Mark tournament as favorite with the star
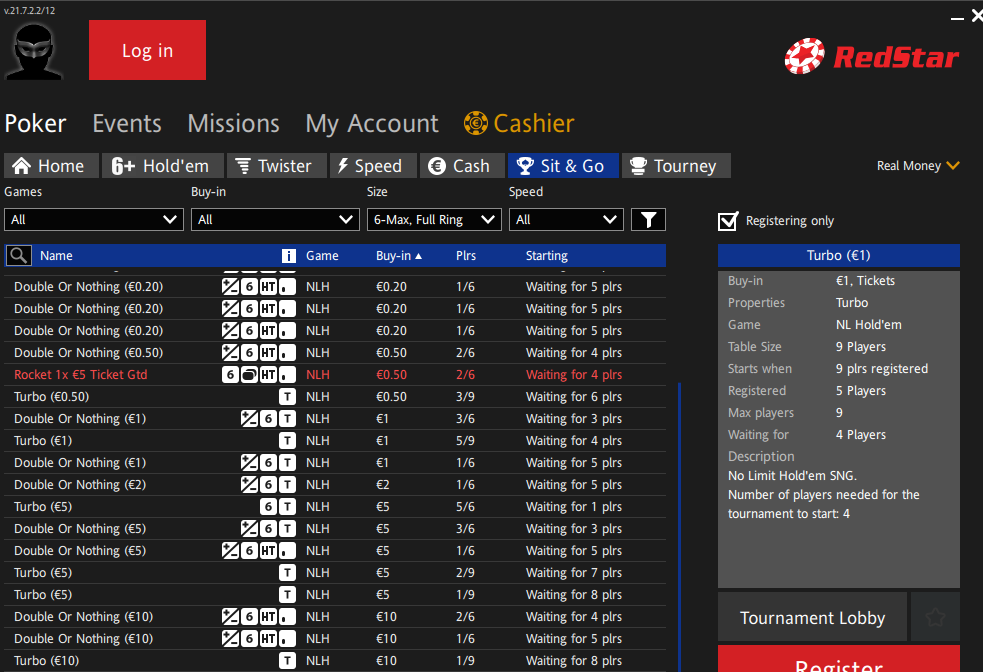The height and width of the screenshot is (672, 983). tap(935, 617)
